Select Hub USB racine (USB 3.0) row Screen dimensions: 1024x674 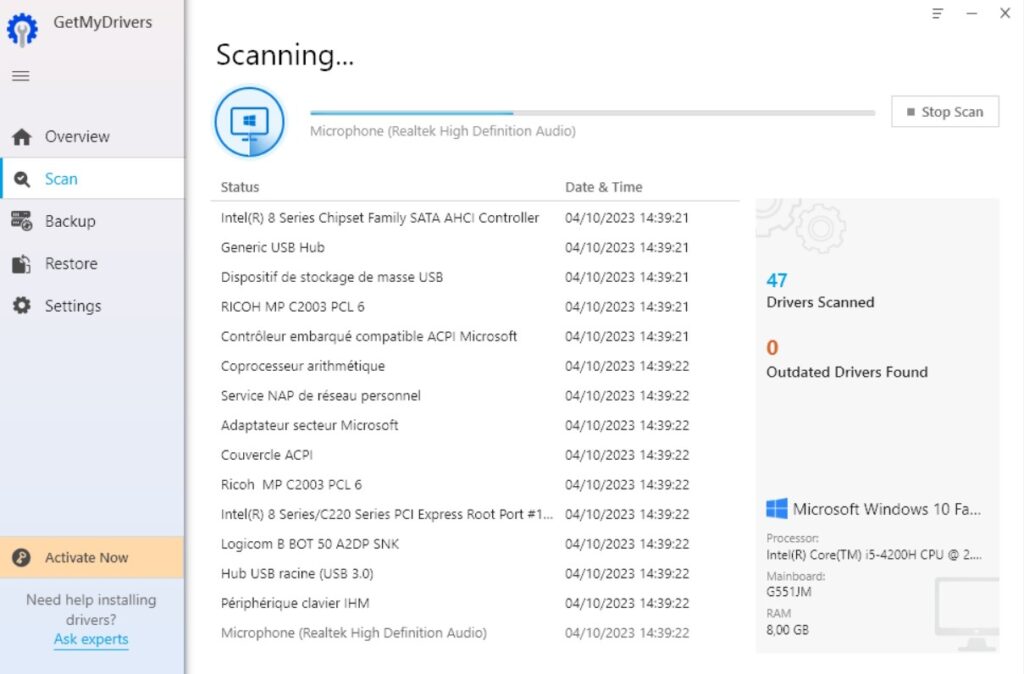[475, 573]
